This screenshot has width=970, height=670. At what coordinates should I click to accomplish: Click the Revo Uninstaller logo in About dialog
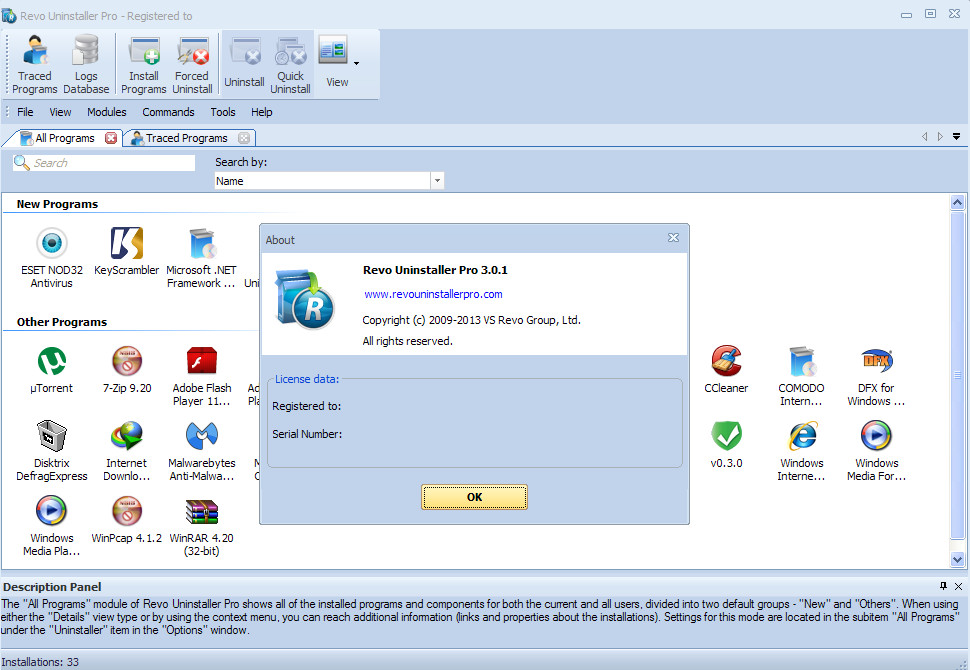(305, 299)
